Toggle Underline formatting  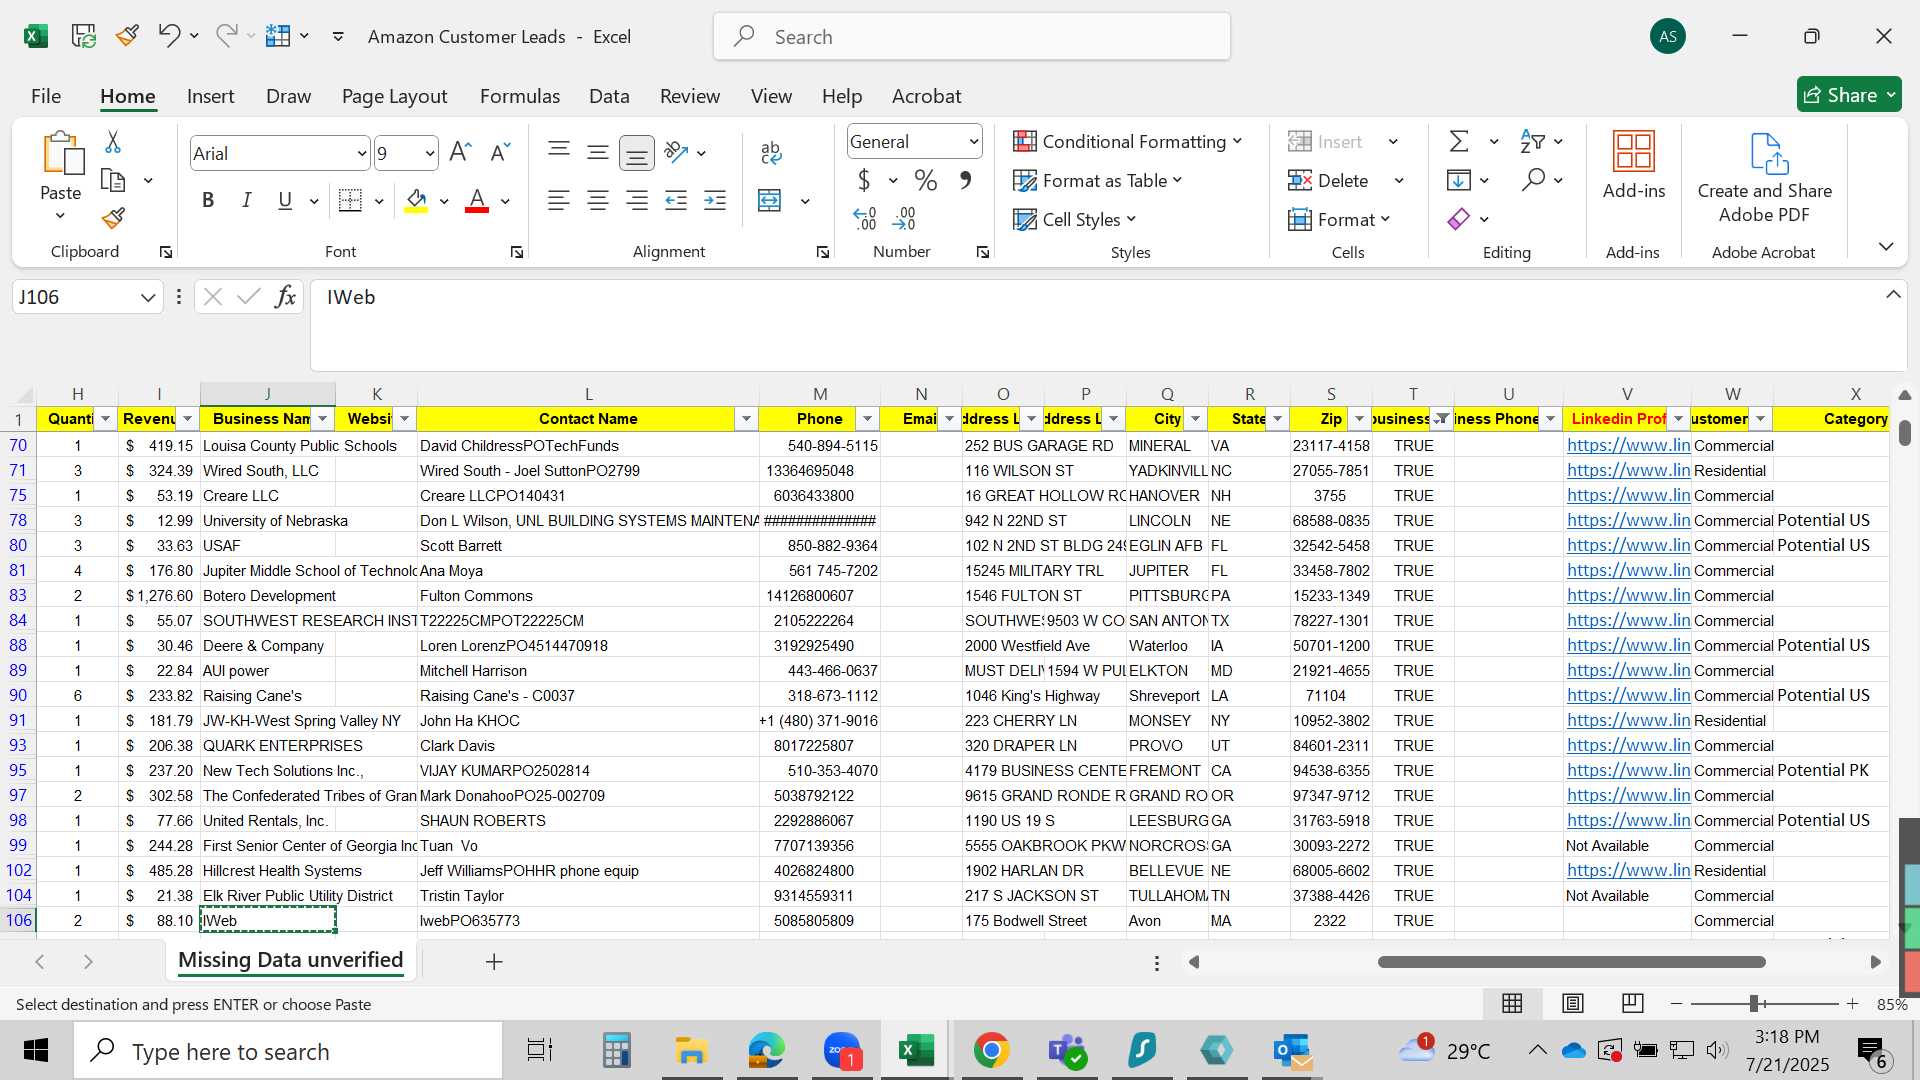pyautogui.click(x=285, y=200)
